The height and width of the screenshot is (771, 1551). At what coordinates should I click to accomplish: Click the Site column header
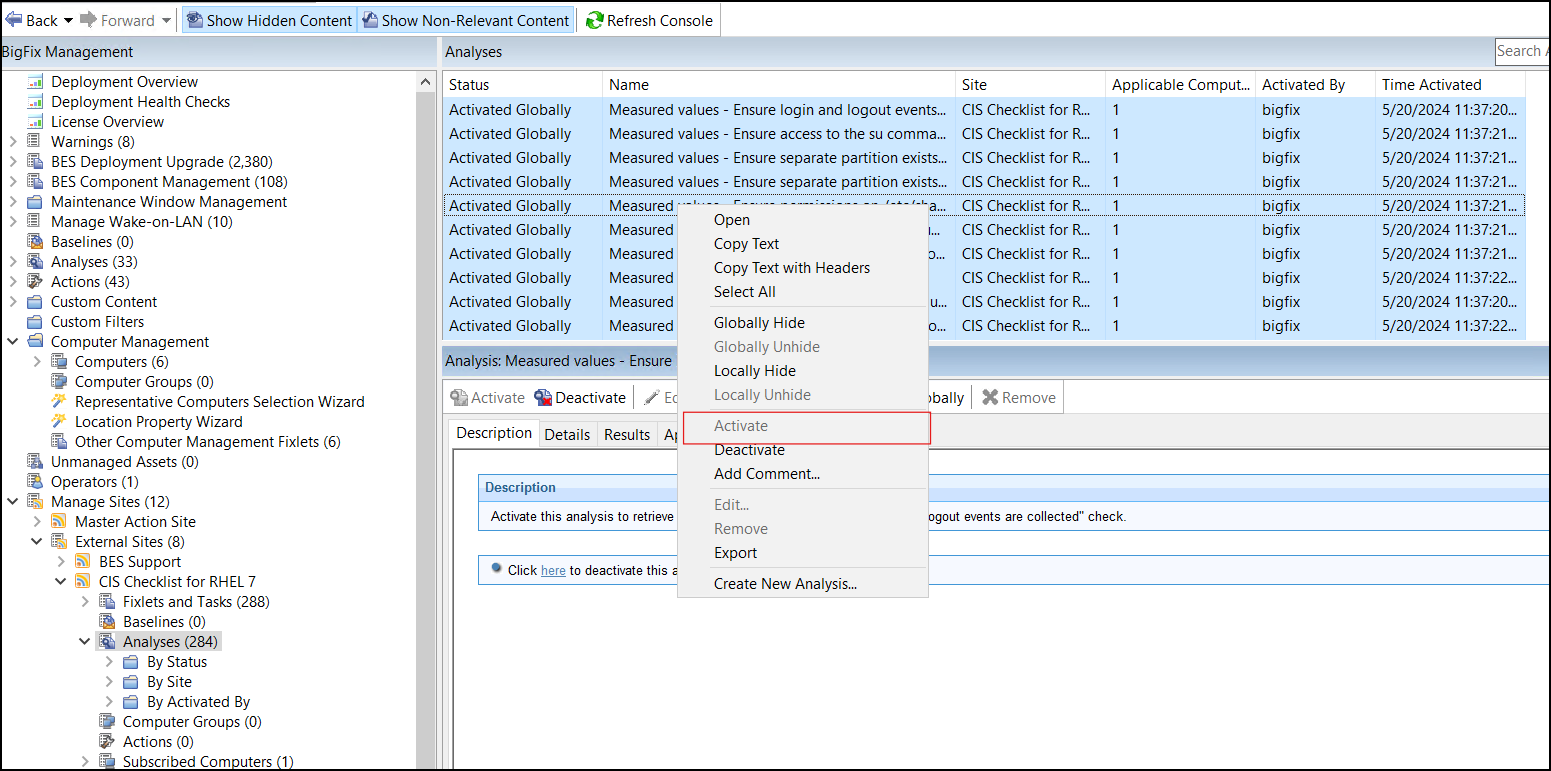click(1031, 85)
